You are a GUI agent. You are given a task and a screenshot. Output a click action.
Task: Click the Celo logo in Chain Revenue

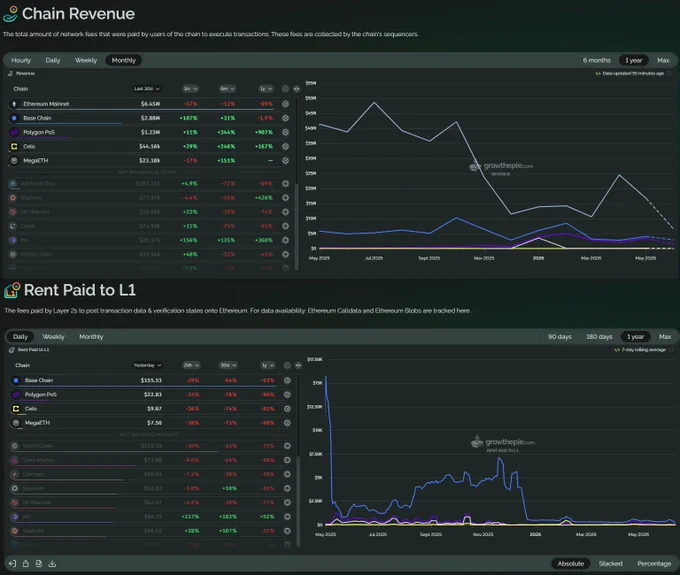(x=14, y=147)
